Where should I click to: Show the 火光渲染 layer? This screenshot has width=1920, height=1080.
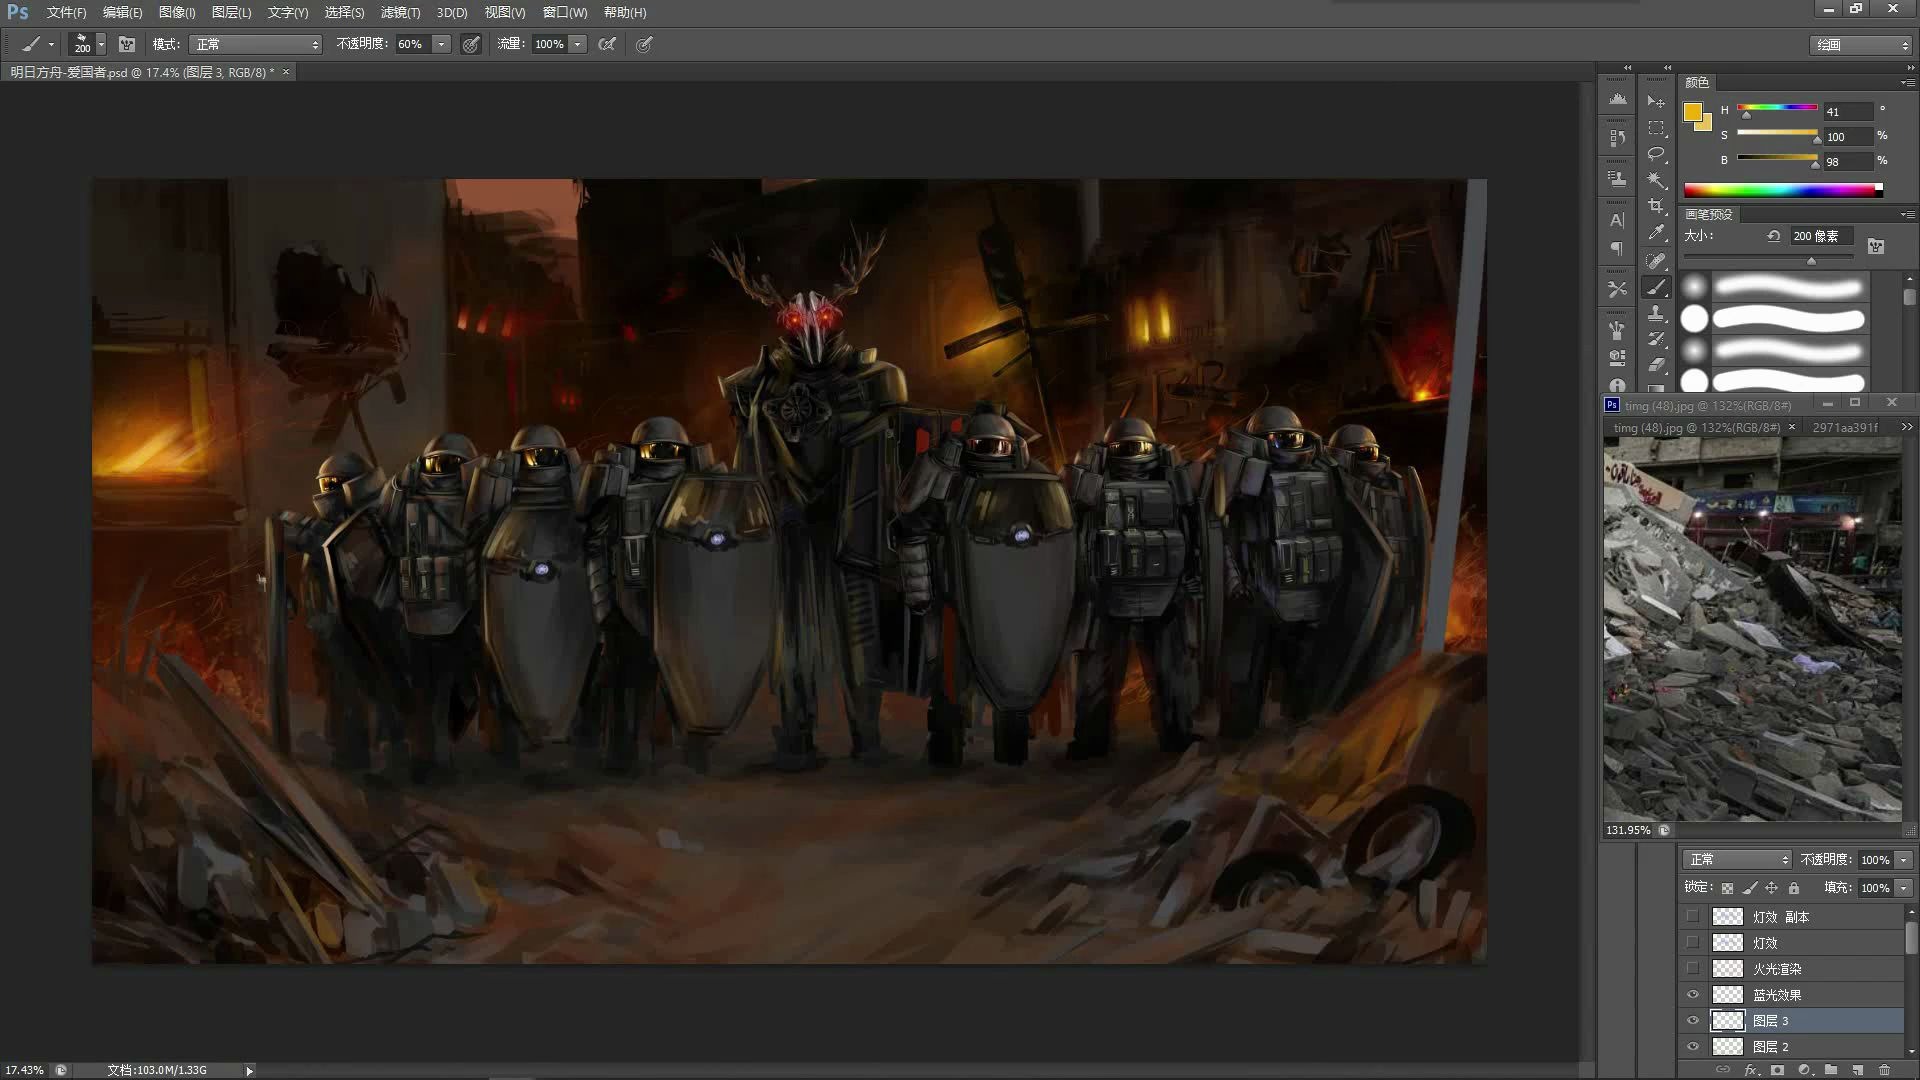coord(1692,968)
